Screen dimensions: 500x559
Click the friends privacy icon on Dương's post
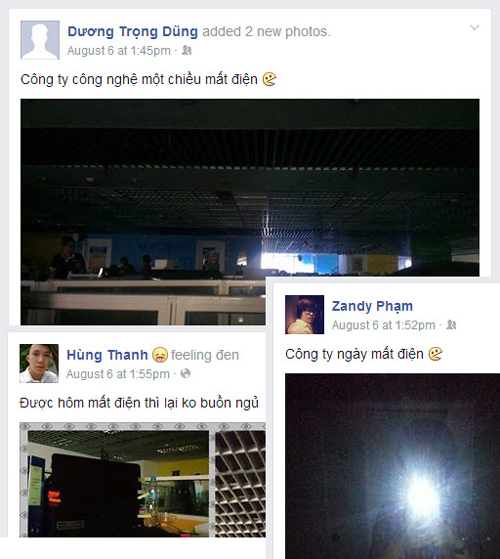[x=187, y=51]
